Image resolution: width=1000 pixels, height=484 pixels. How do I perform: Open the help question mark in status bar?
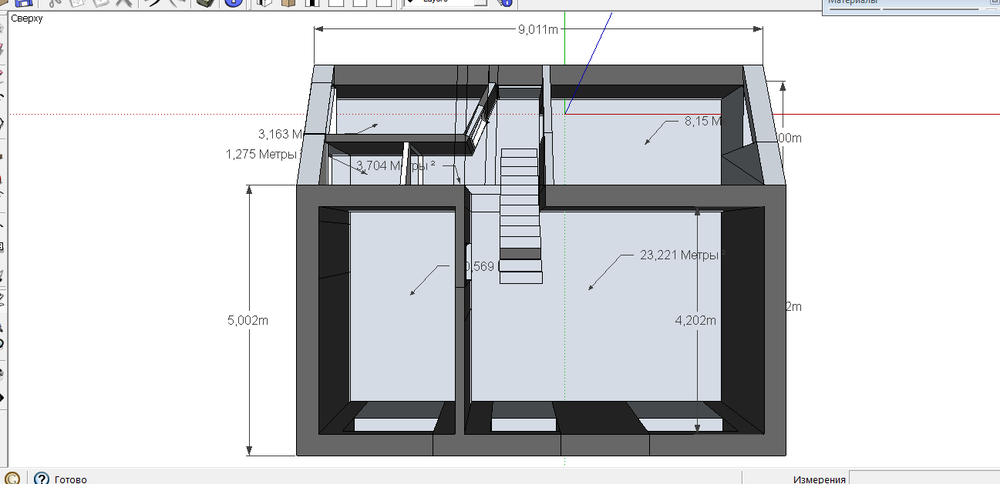pos(42,478)
